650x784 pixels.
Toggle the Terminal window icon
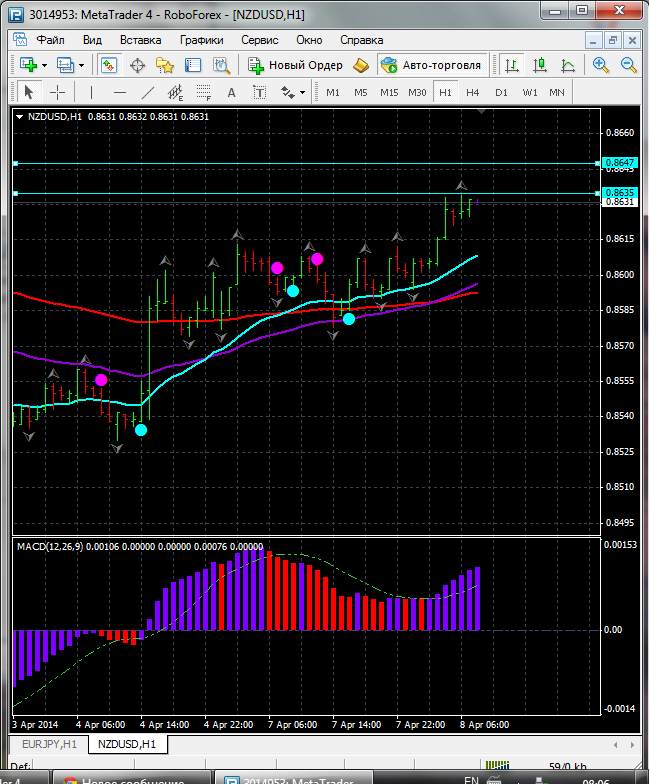(x=192, y=66)
